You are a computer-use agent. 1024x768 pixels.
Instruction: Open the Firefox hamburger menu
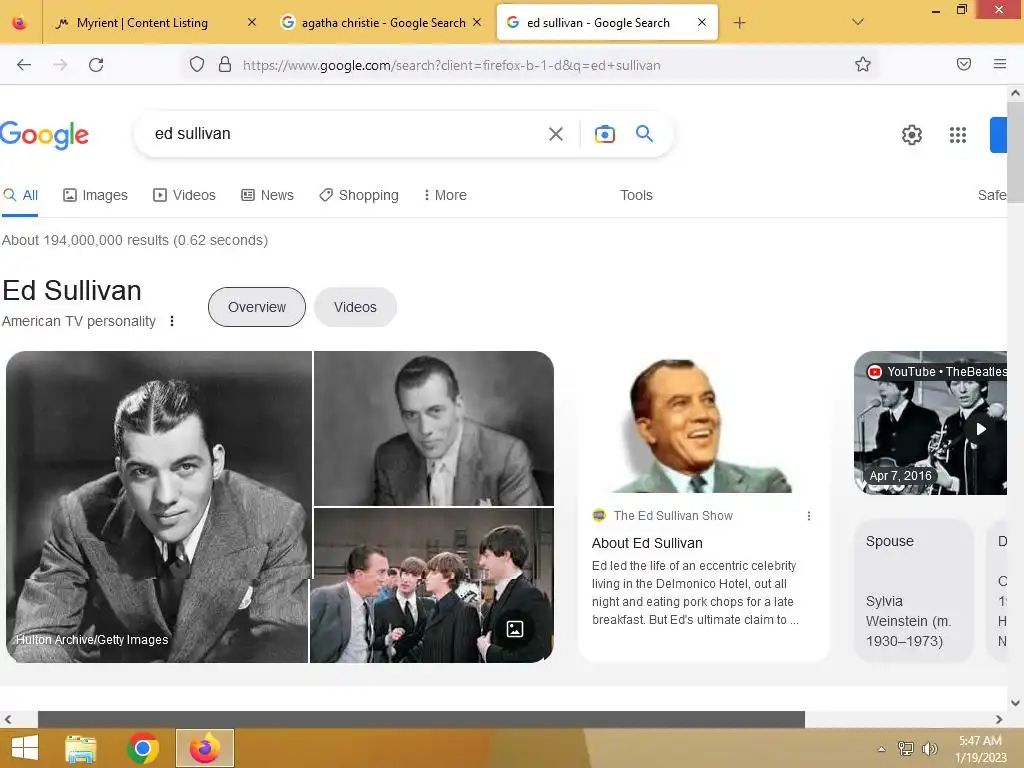(999, 64)
